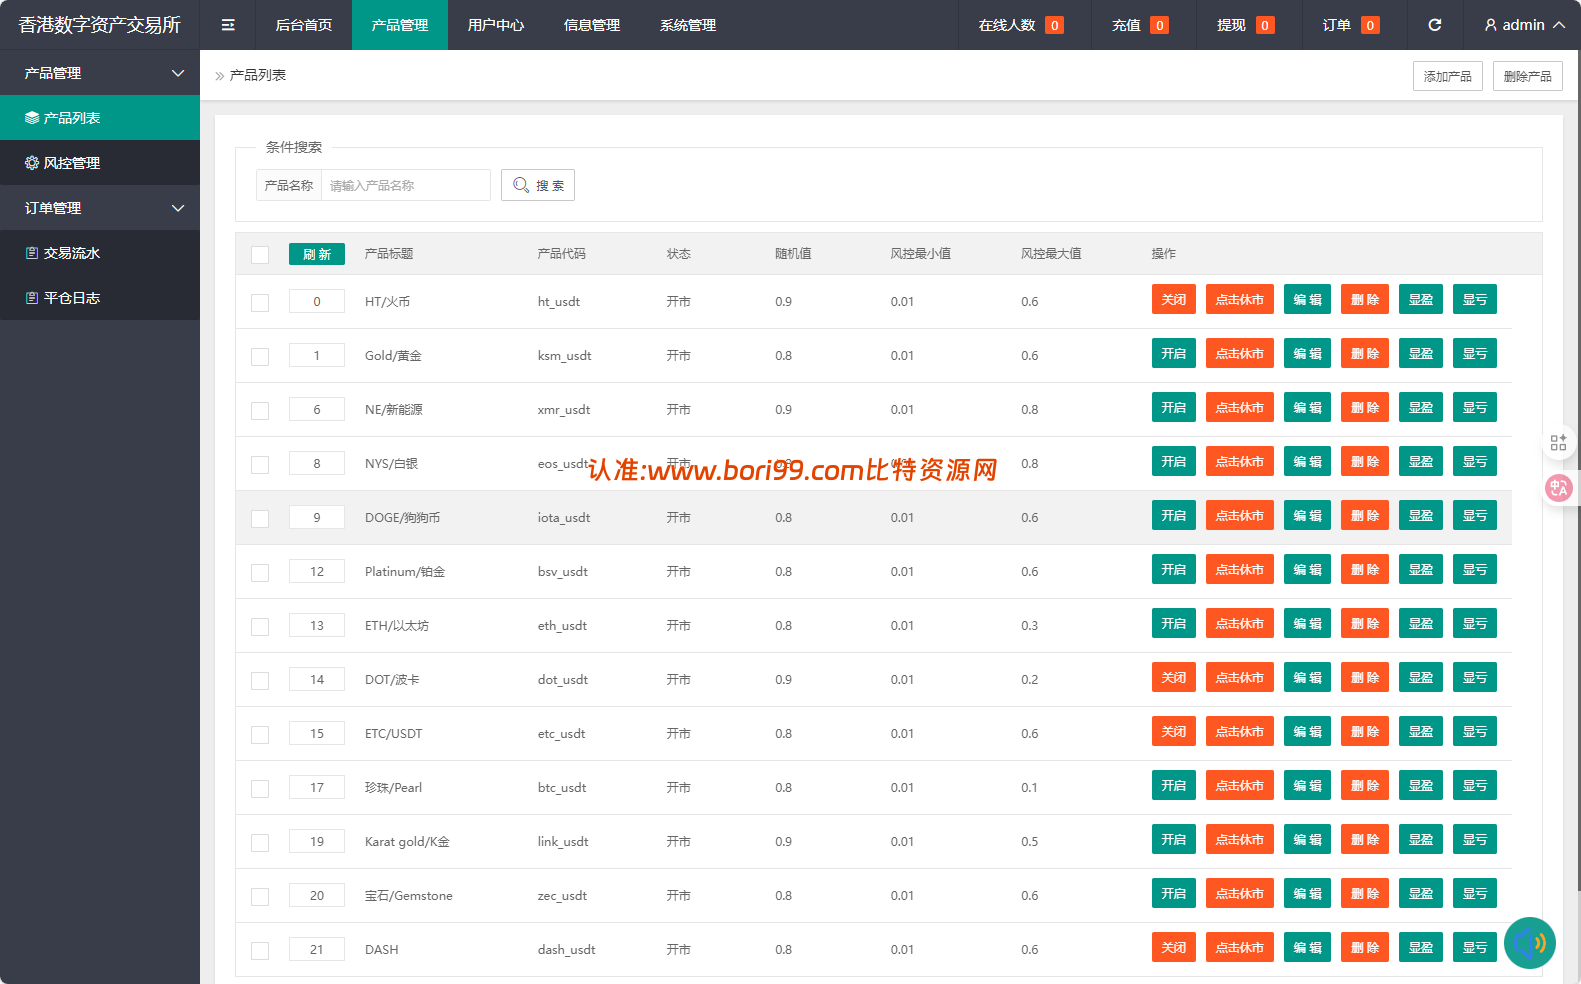Viewport: 1581px width, 984px height.
Task: Click the grid apps floating icon
Action: coord(1558,442)
